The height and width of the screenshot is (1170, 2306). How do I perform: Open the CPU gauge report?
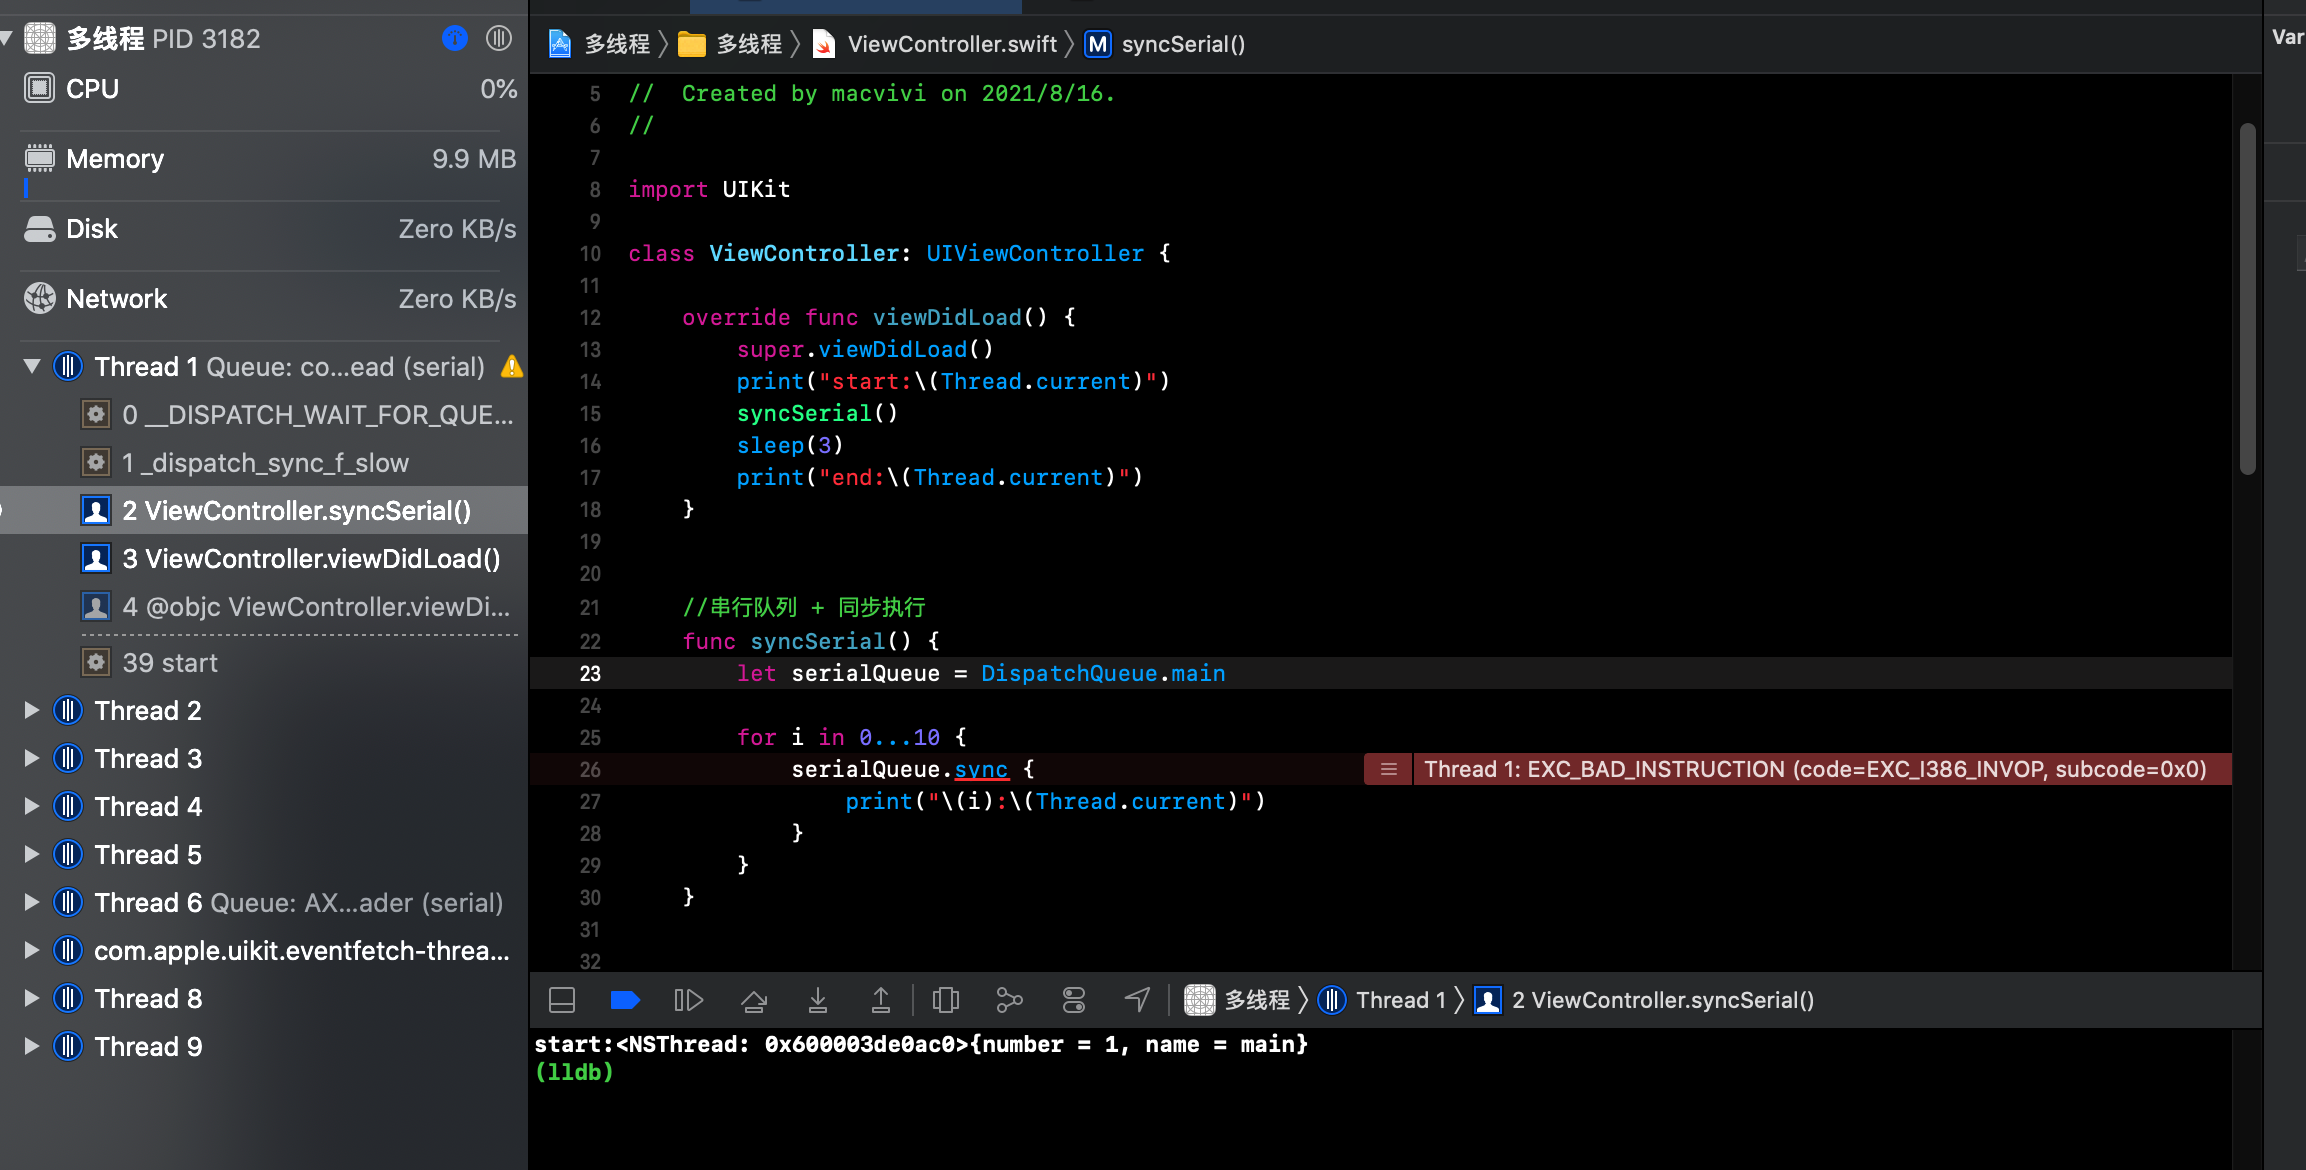point(270,89)
